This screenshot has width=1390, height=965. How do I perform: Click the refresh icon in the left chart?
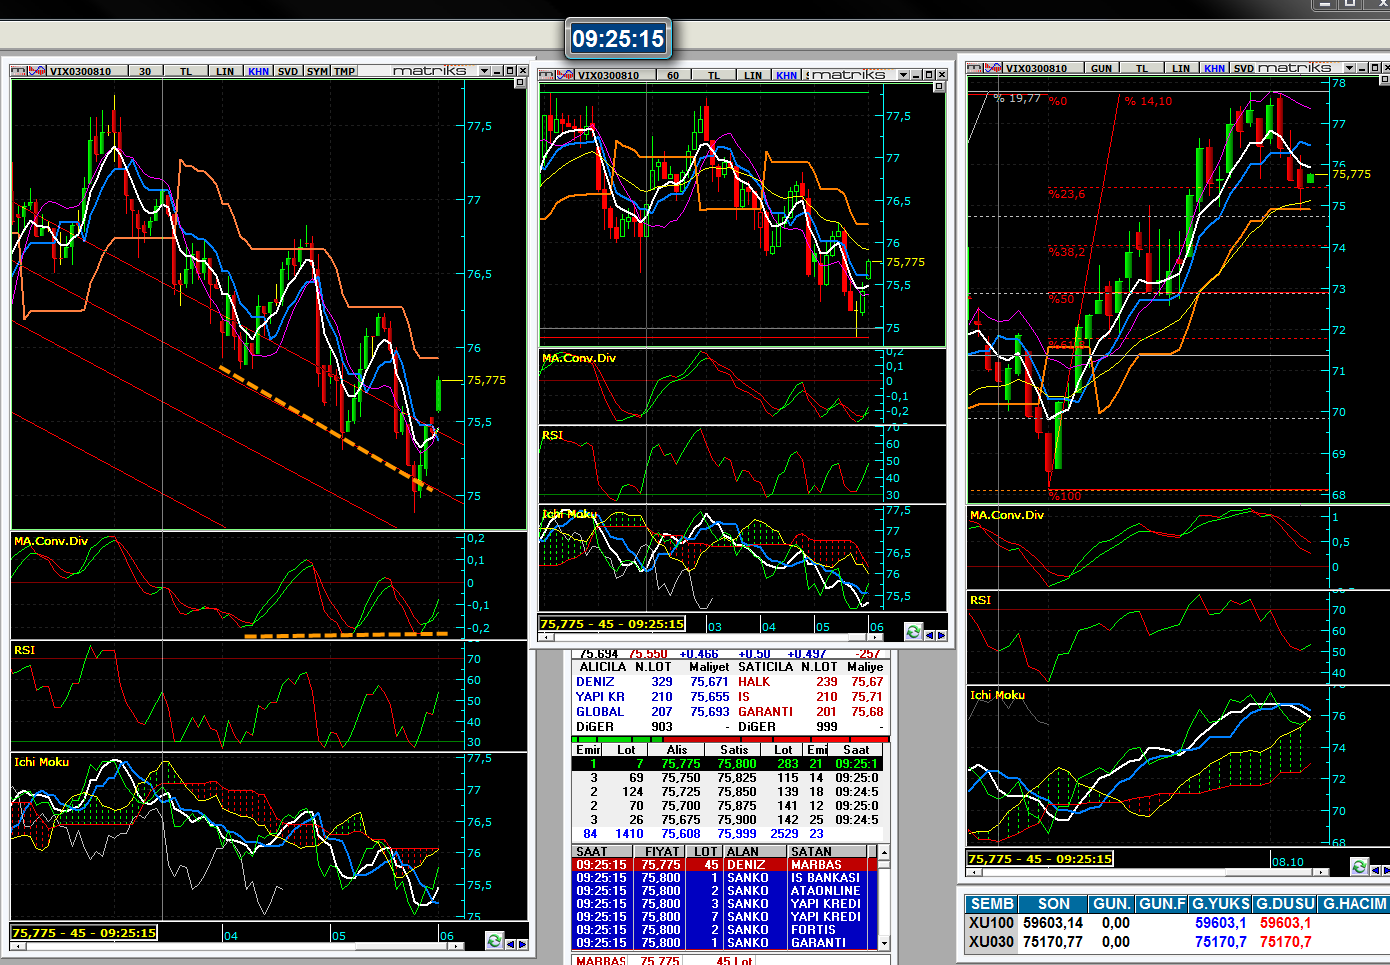tap(494, 940)
